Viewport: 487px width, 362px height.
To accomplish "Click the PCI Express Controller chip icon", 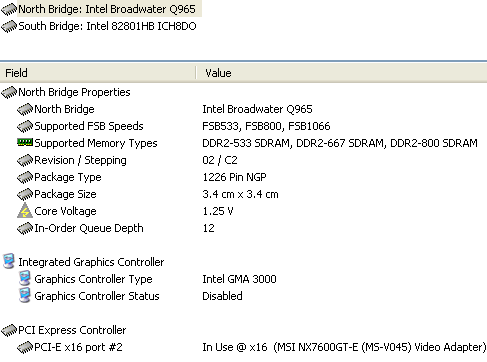I will (x=9, y=330).
